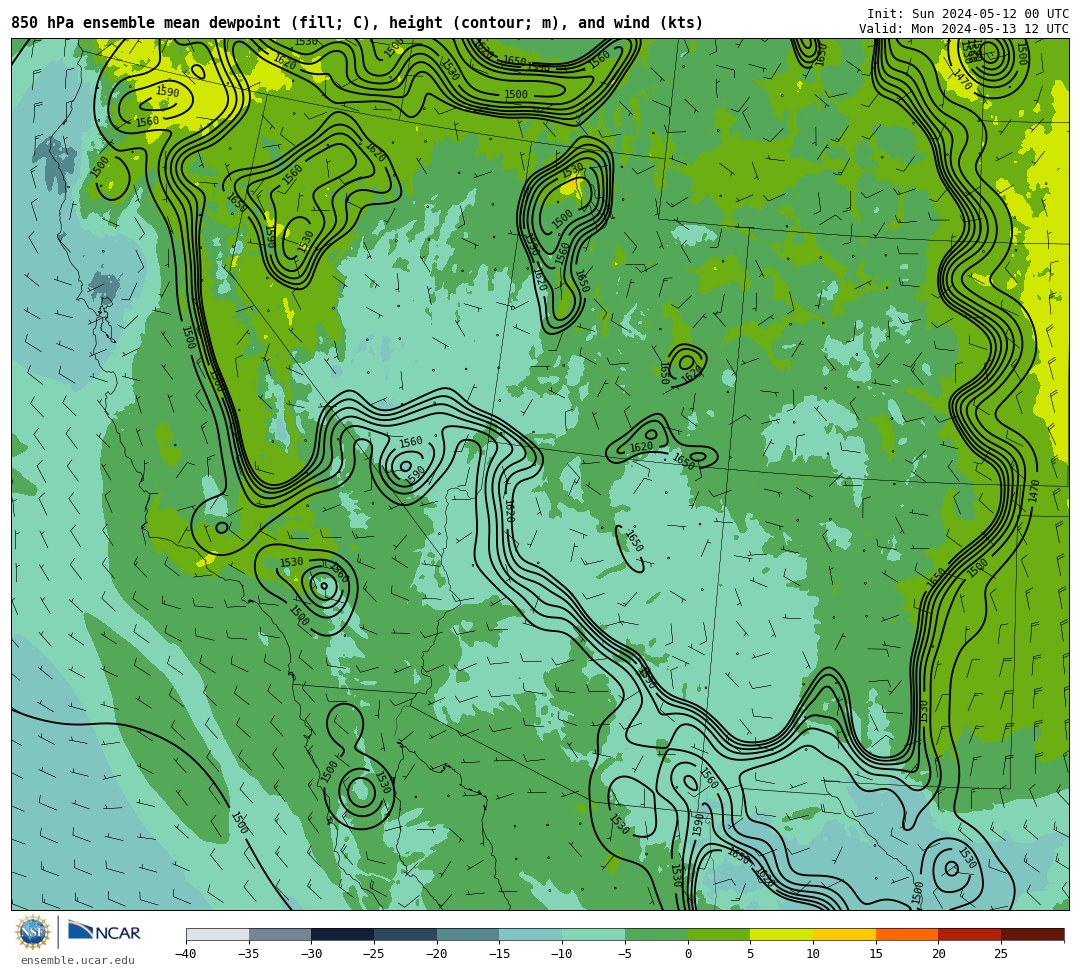Pick the dark navy -30 to -25 swatch
Image resolution: width=1080 pixels, height=973 pixels.
click(x=343, y=934)
